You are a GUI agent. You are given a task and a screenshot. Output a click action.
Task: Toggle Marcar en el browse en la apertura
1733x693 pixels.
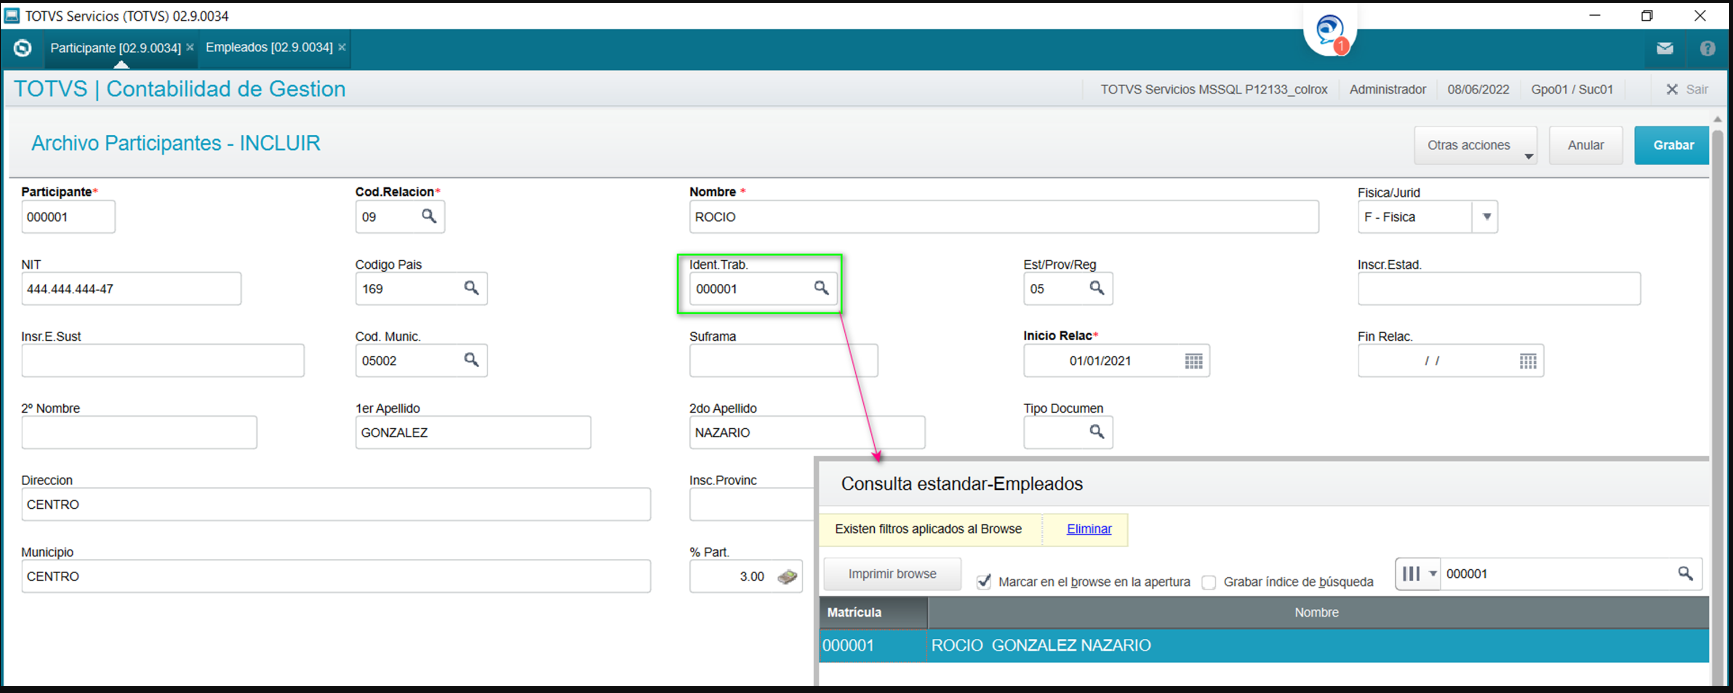(984, 582)
